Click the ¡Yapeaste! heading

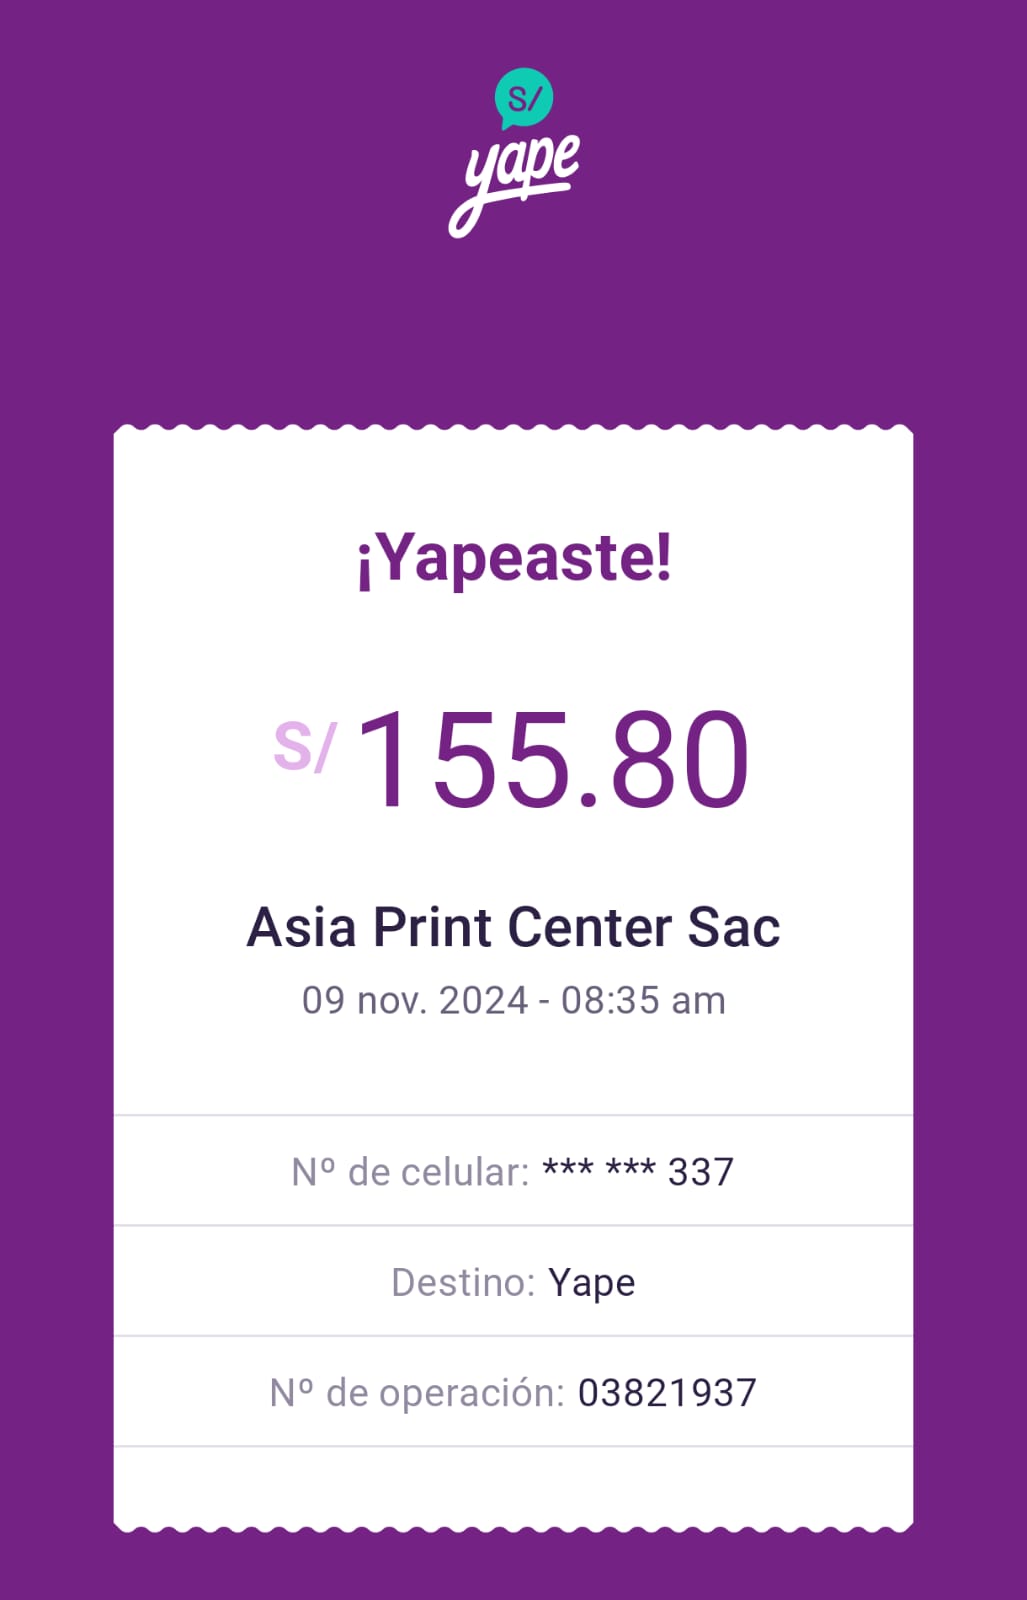coord(514,558)
